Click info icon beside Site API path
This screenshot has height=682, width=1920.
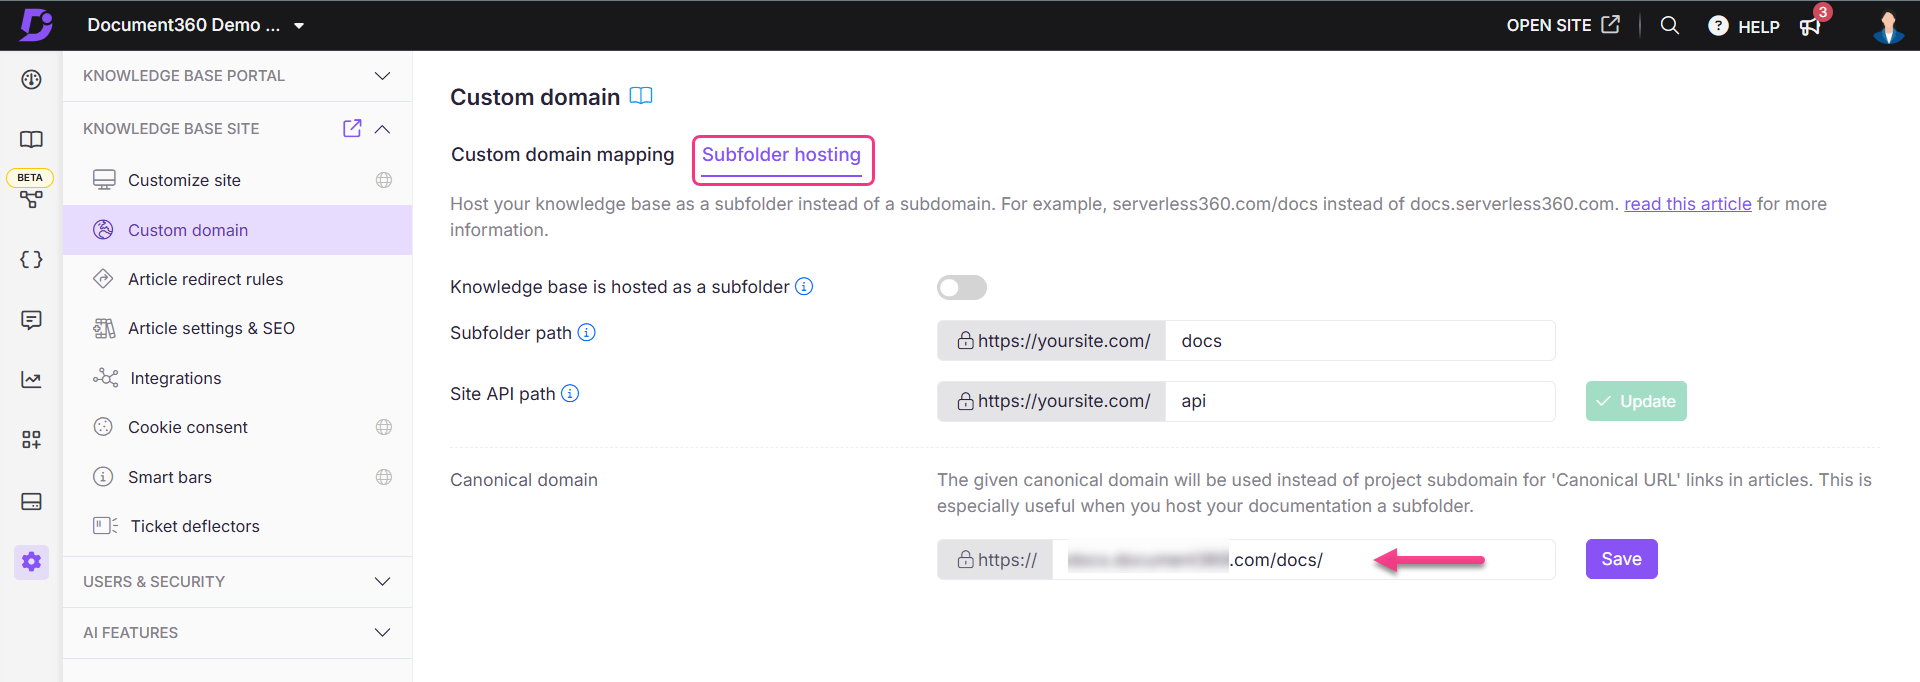click(x=570, y=393)
